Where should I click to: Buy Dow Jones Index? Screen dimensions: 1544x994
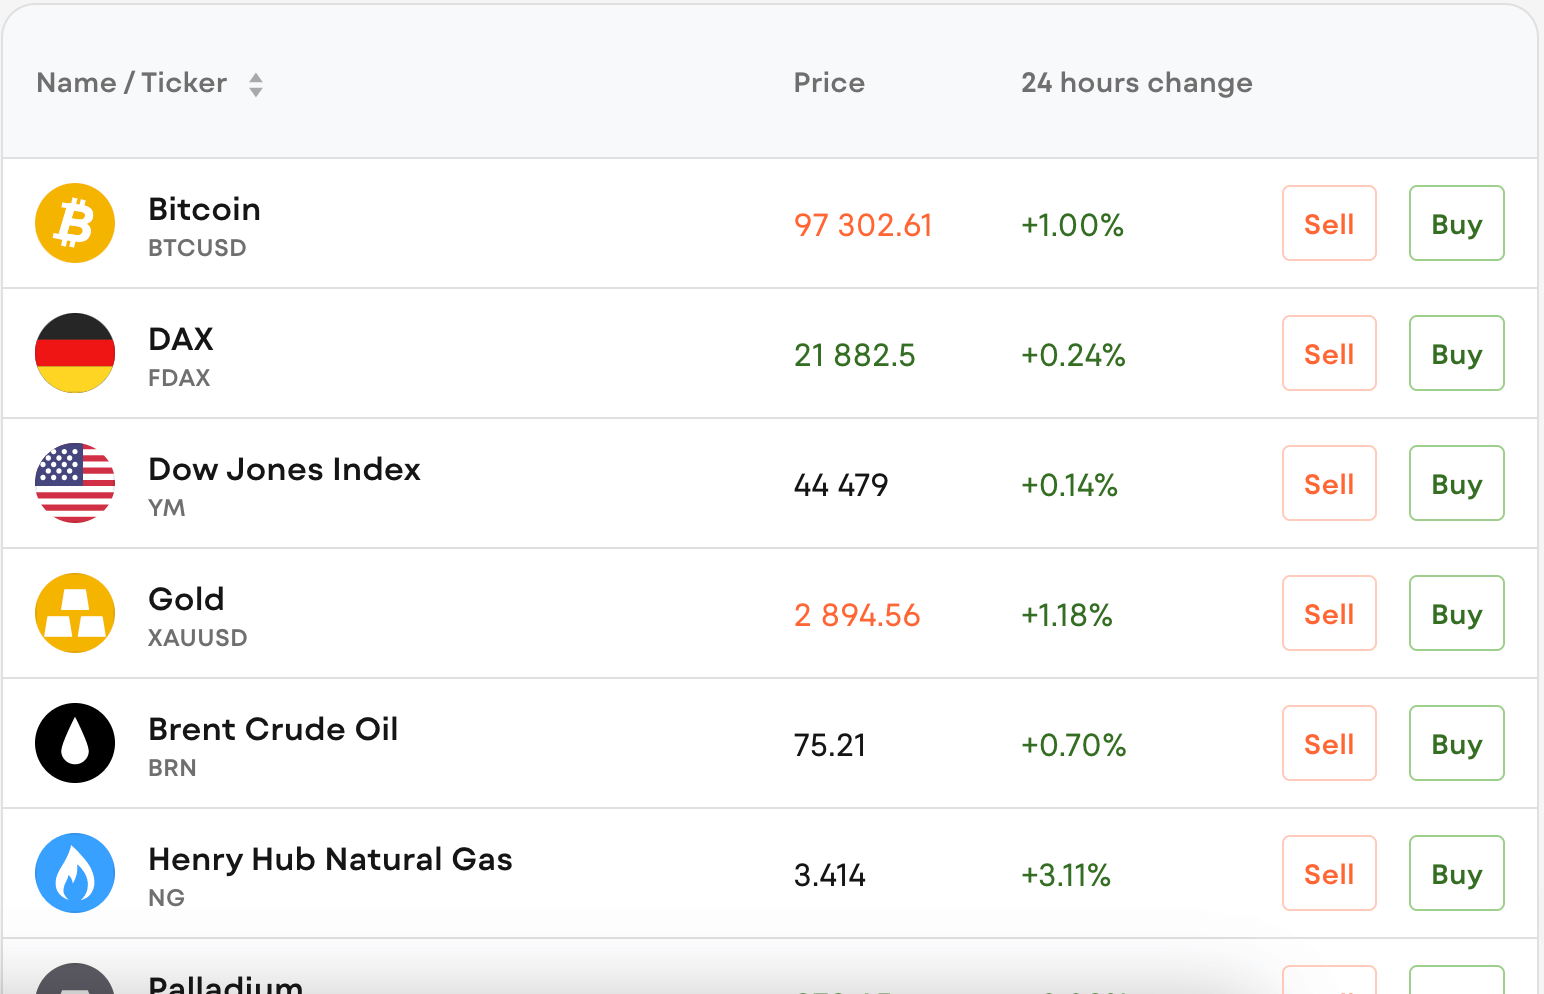click(x=1457, y=483)
